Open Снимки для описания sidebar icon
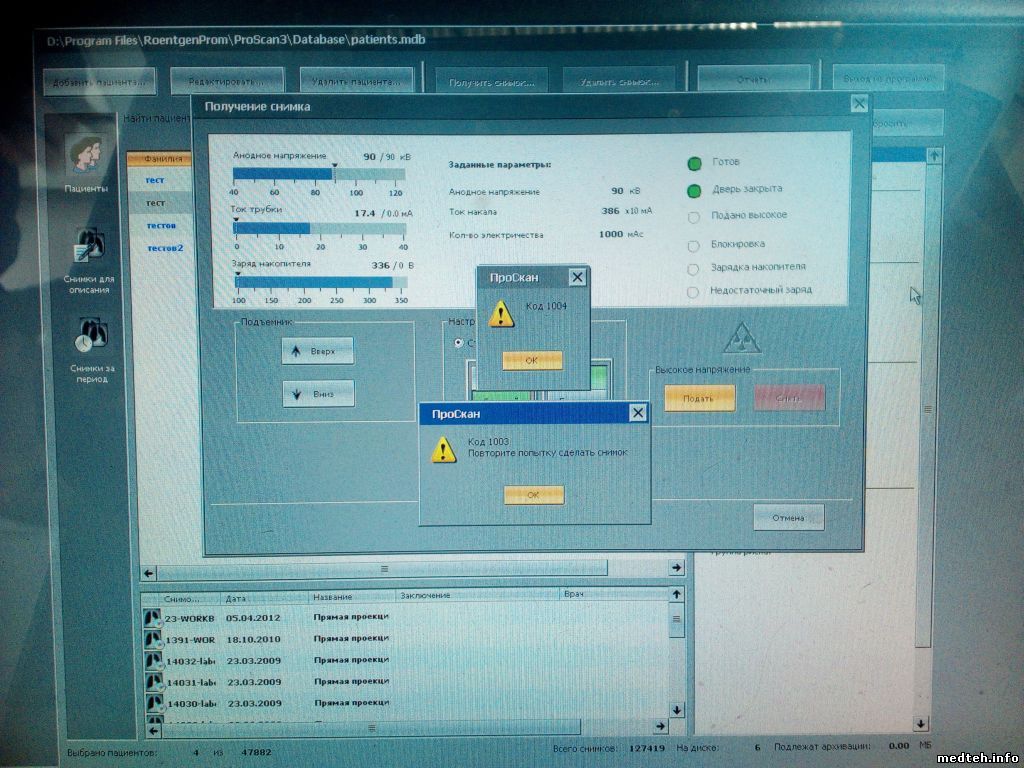 (88, 249)
